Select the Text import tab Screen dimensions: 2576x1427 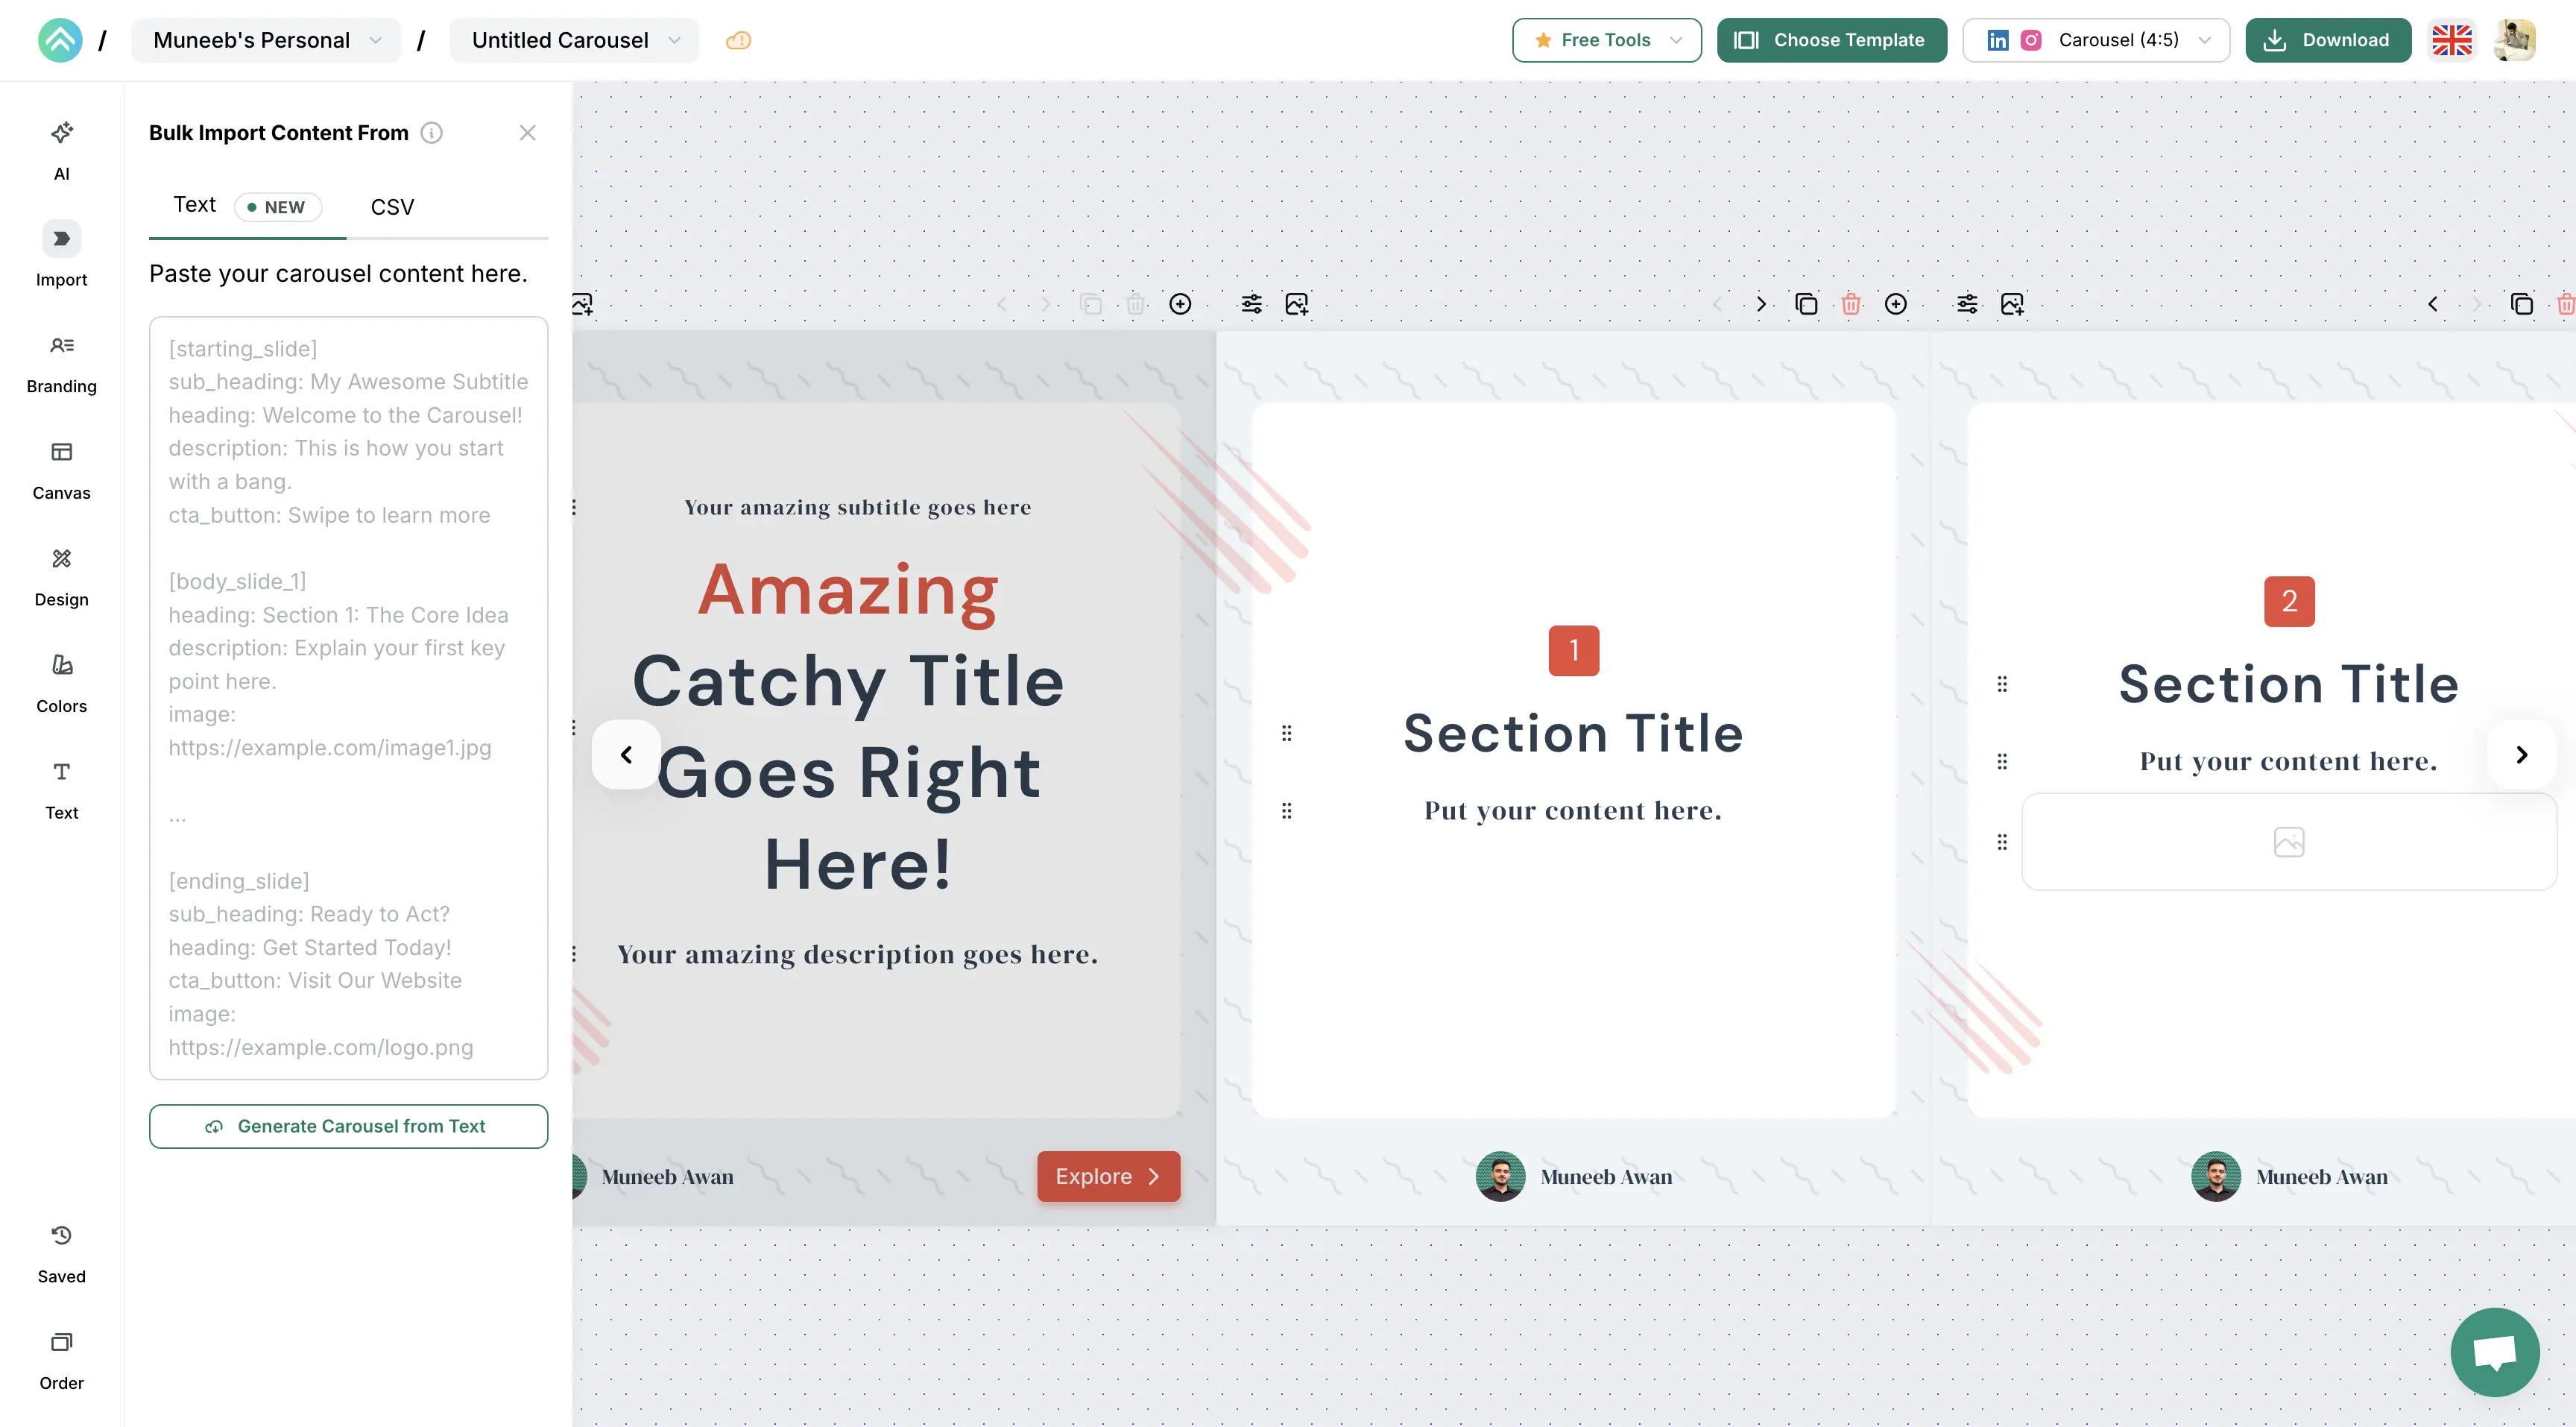pyautogui.click(x=195, y=205)
